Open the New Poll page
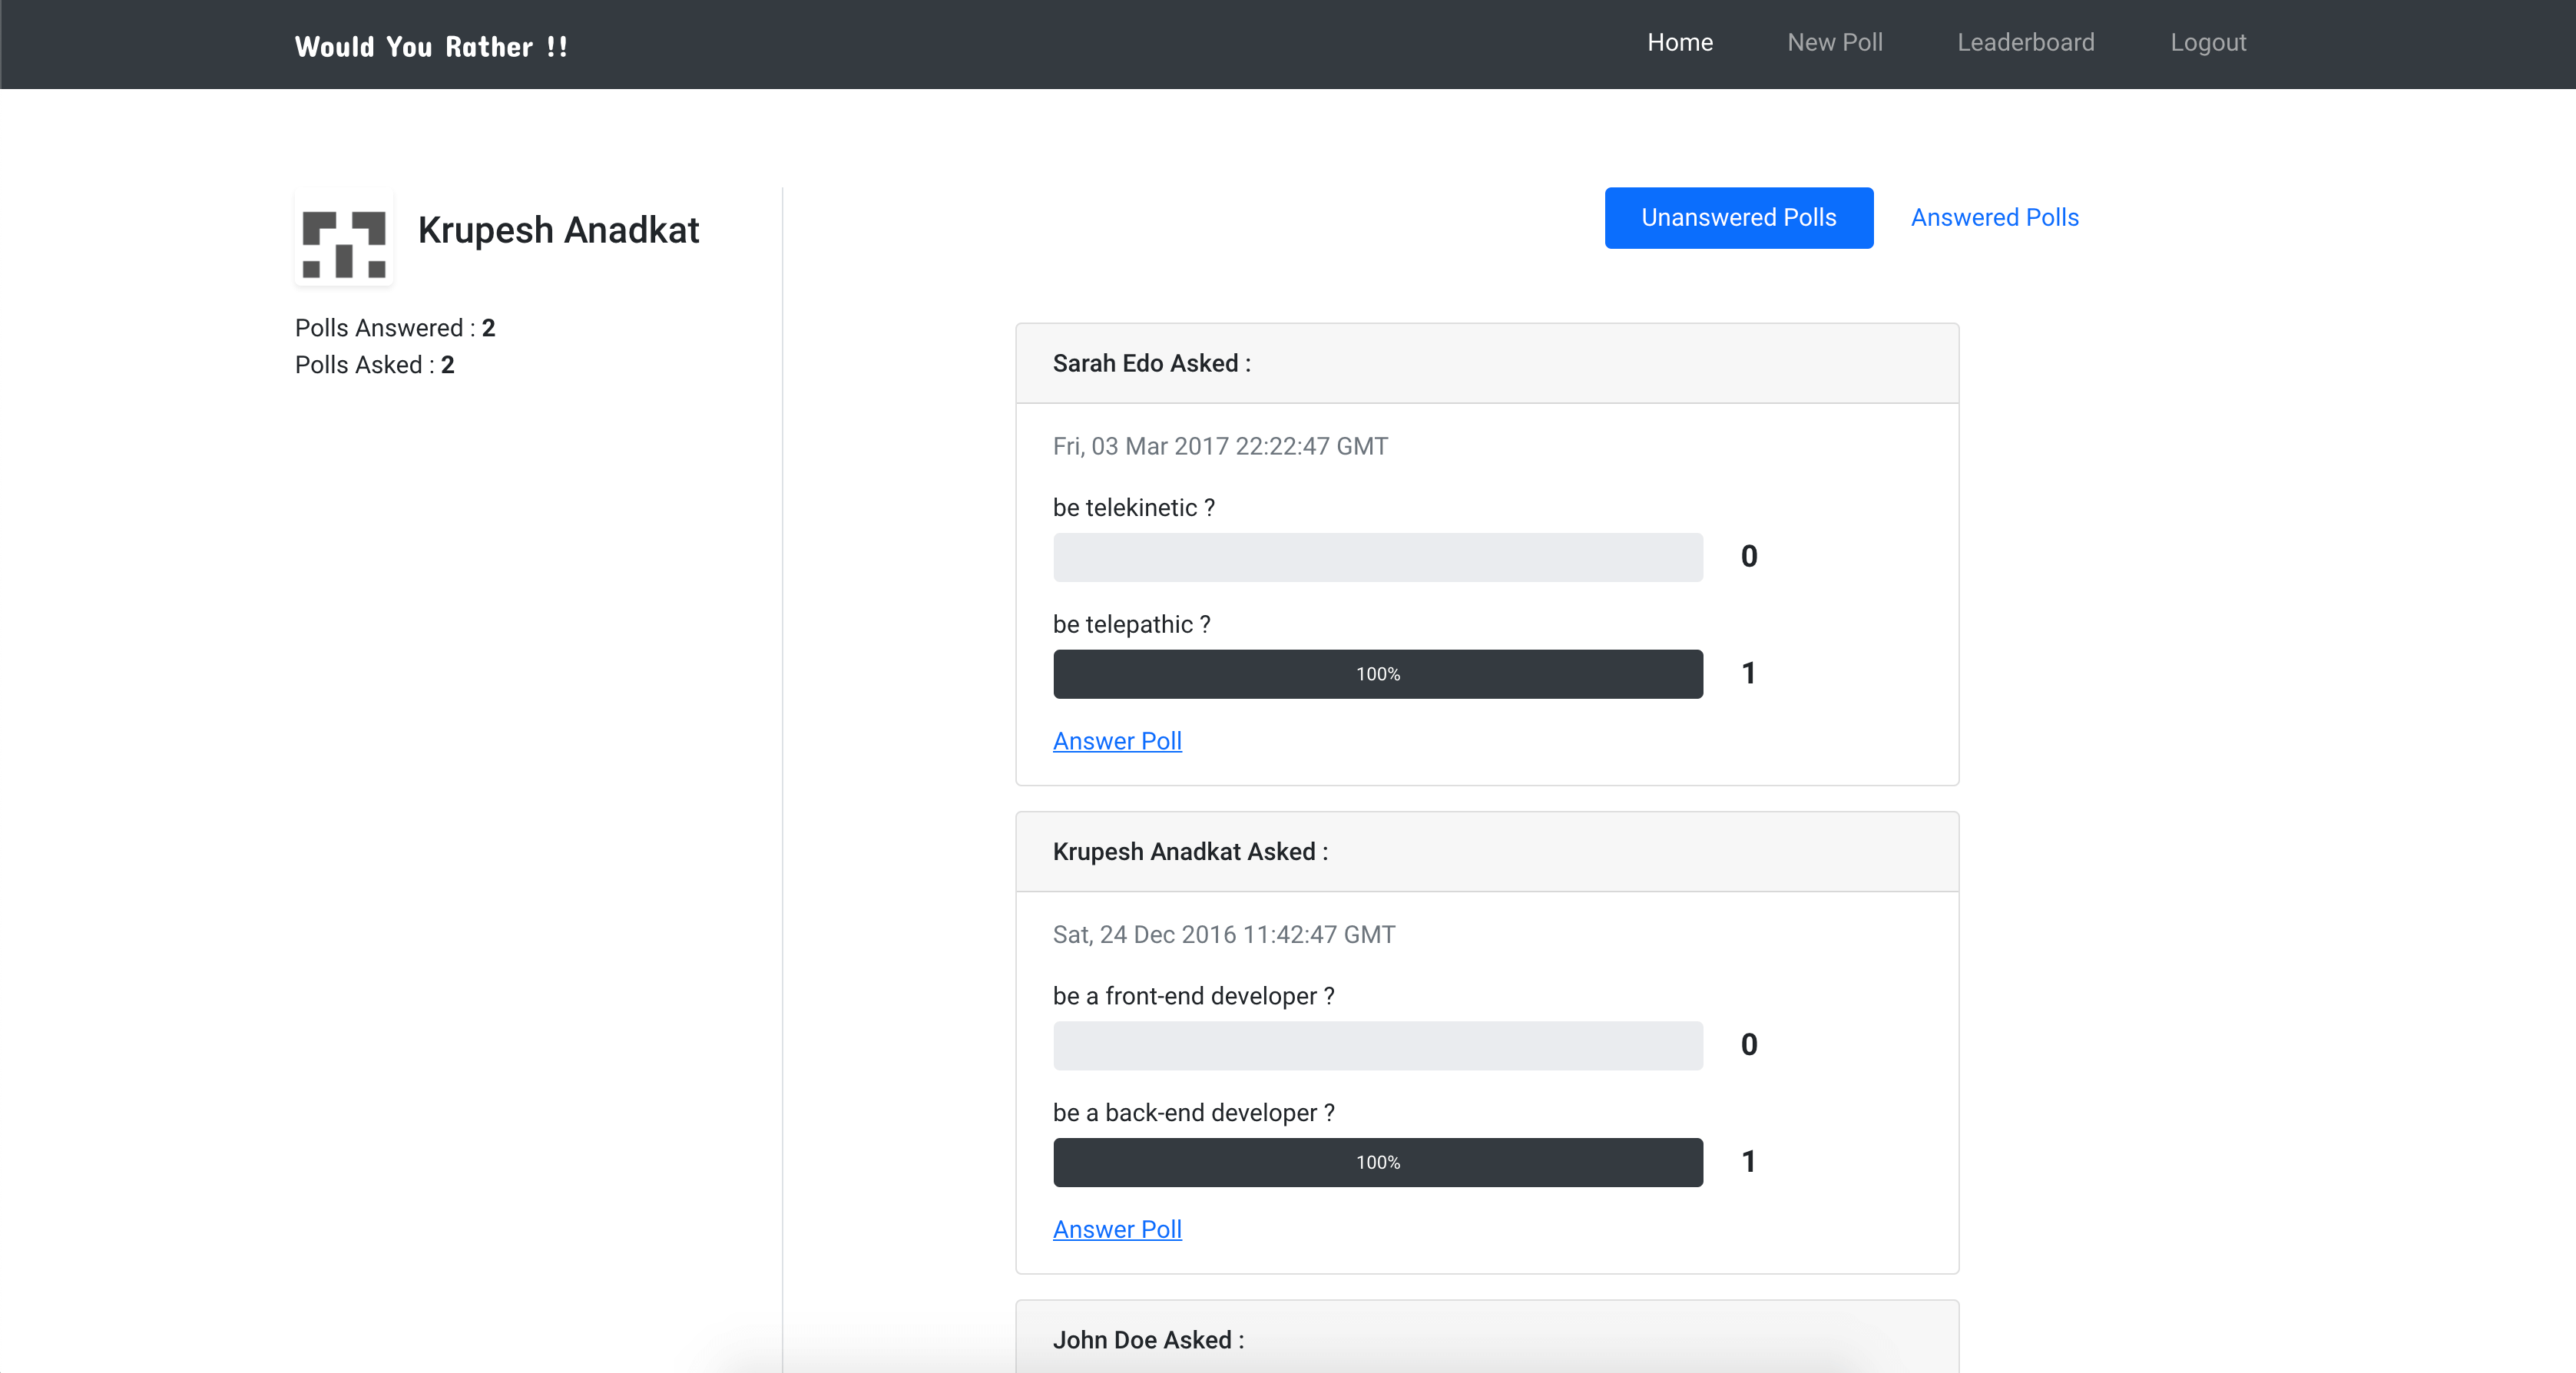 point(1834,42)
